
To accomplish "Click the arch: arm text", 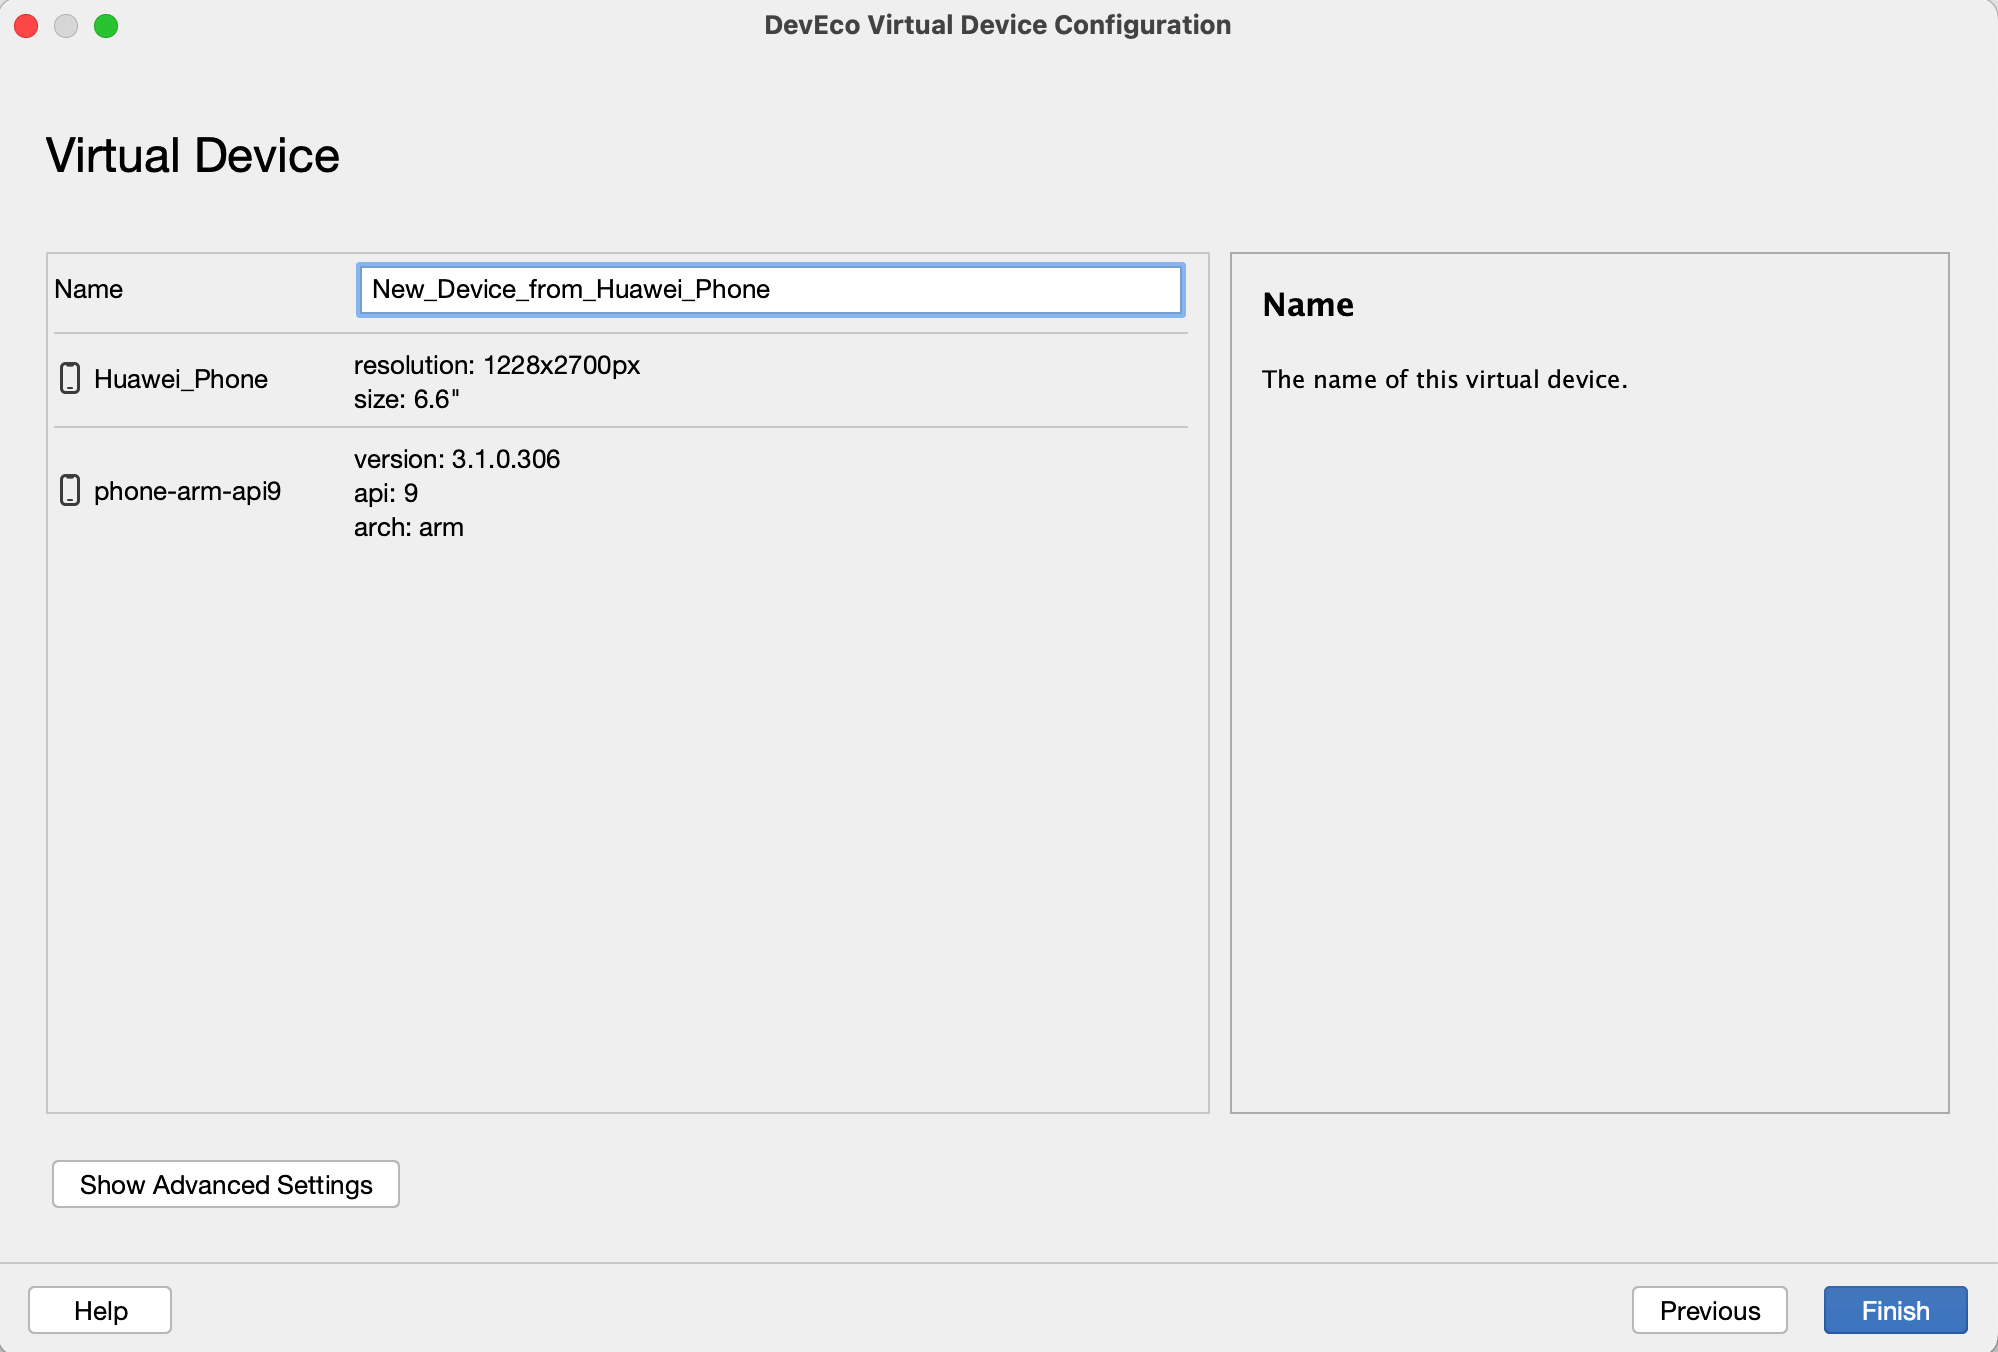I will 409,527.
